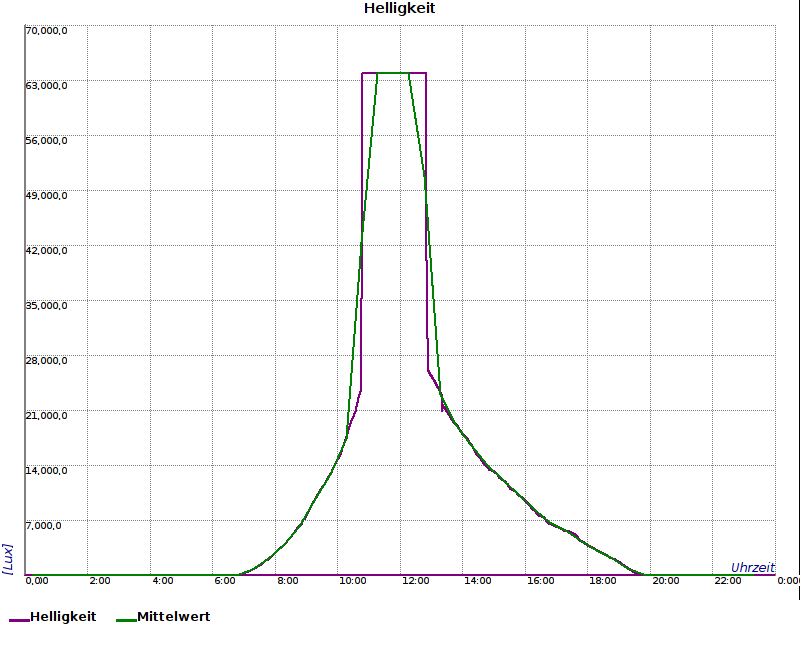Click the '[Lux]' y-axis unit label
Viewport: 800px width, 650px height.
[7, 559]
